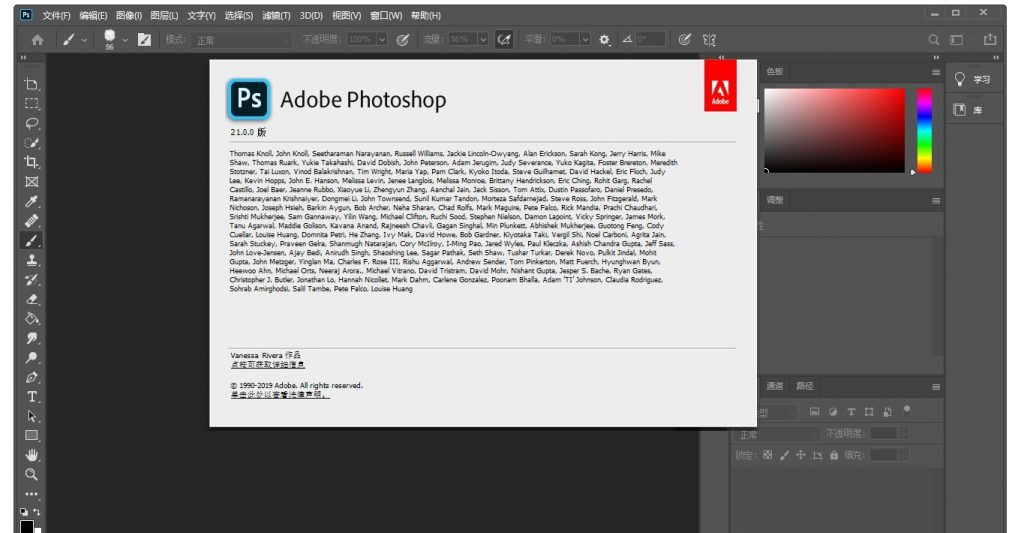
Task: Click the legal notices link below the copyright
Action: point(280,395)
